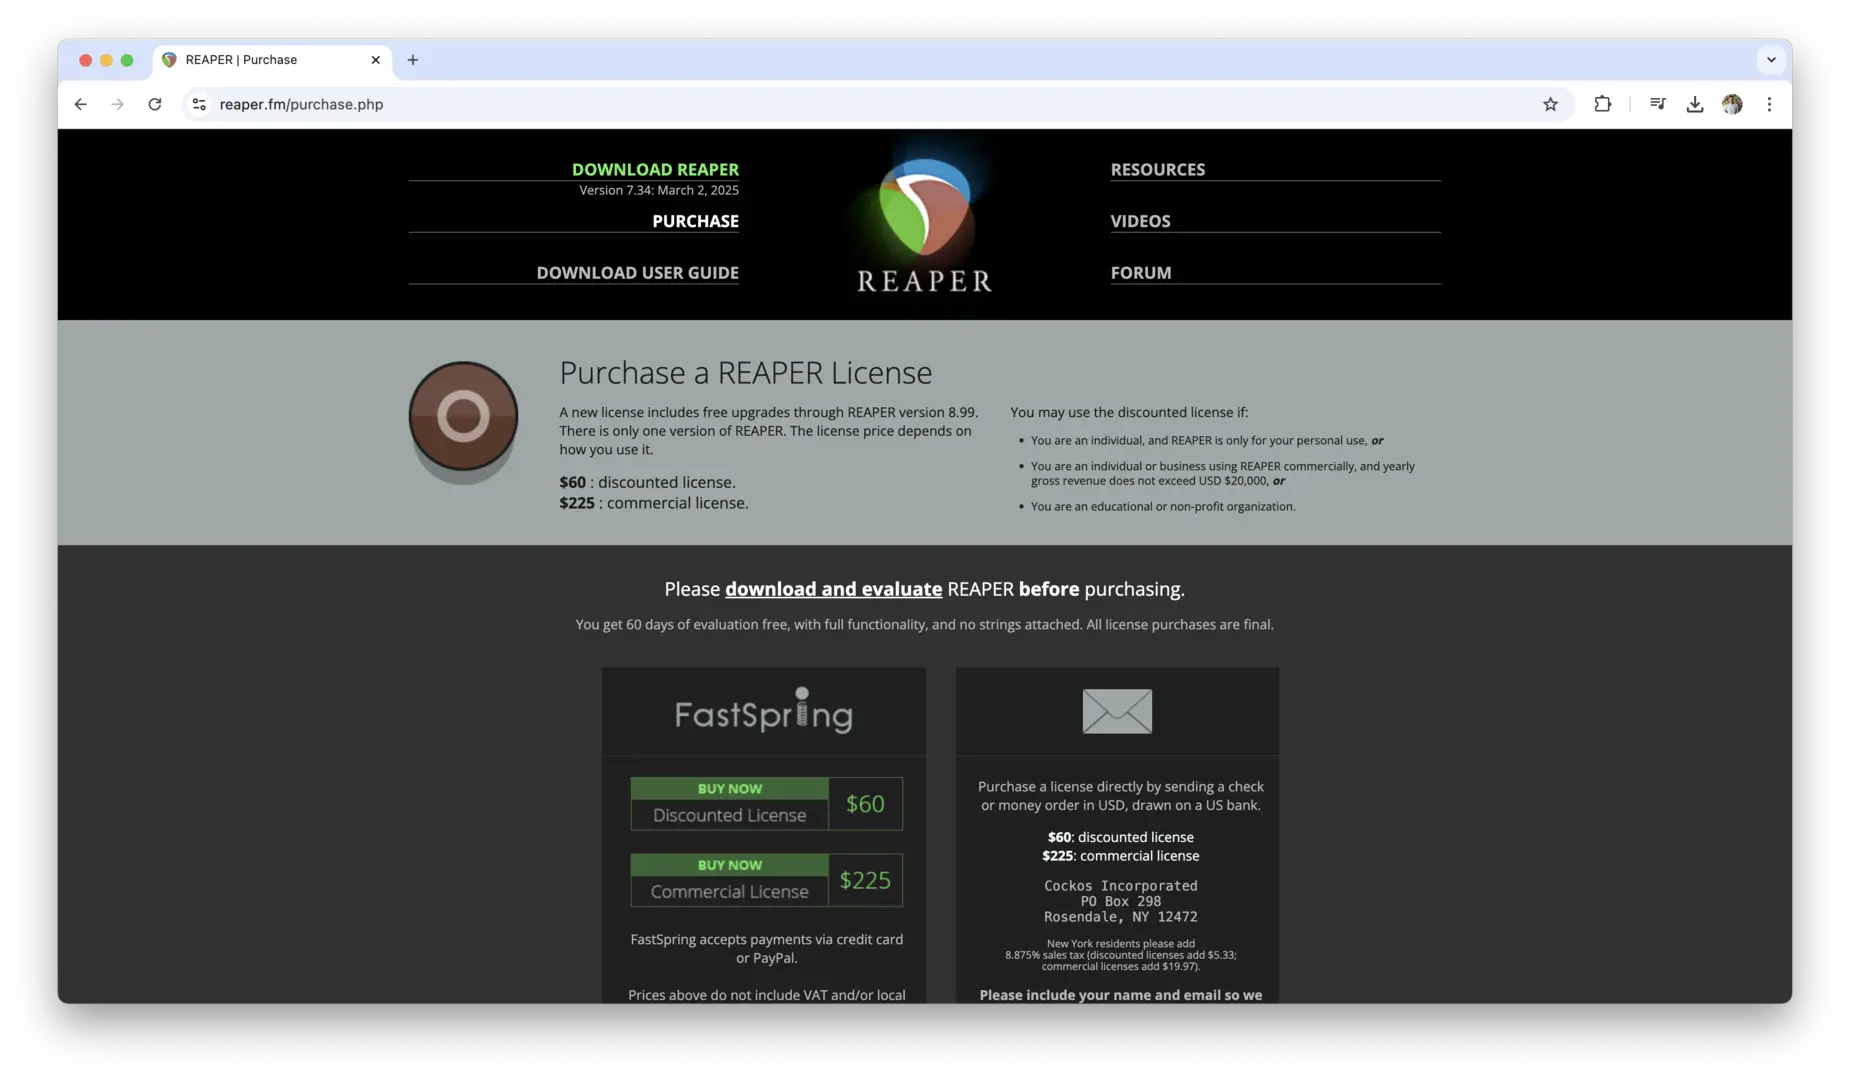Open a new browser tab
This screenshot has width=1850, height=1080.
[x=412, y=60]
